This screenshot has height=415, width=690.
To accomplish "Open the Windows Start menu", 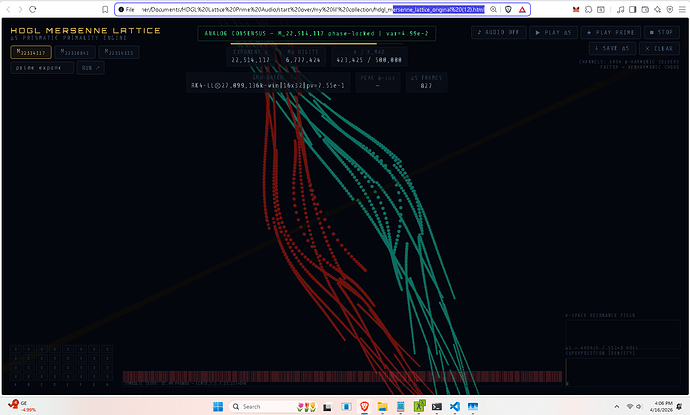I will click(221, 407).
